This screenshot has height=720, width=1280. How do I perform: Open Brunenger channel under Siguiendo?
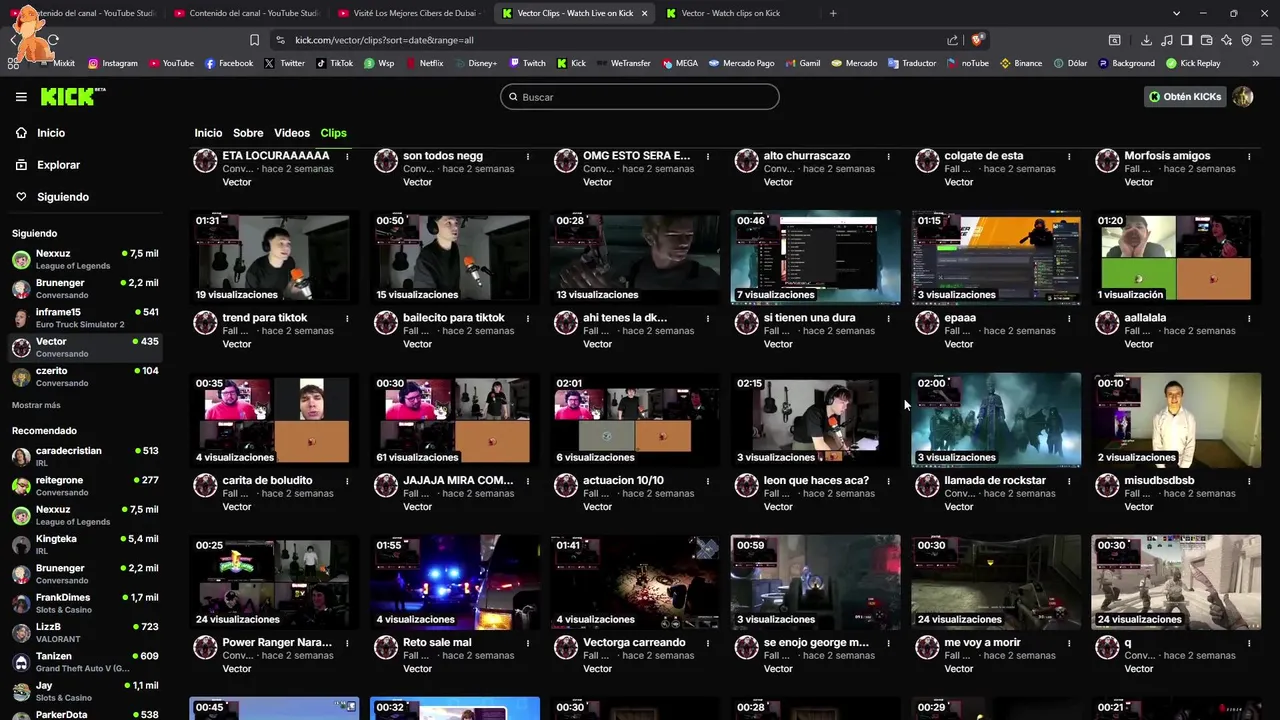click(x=85, y=289)
